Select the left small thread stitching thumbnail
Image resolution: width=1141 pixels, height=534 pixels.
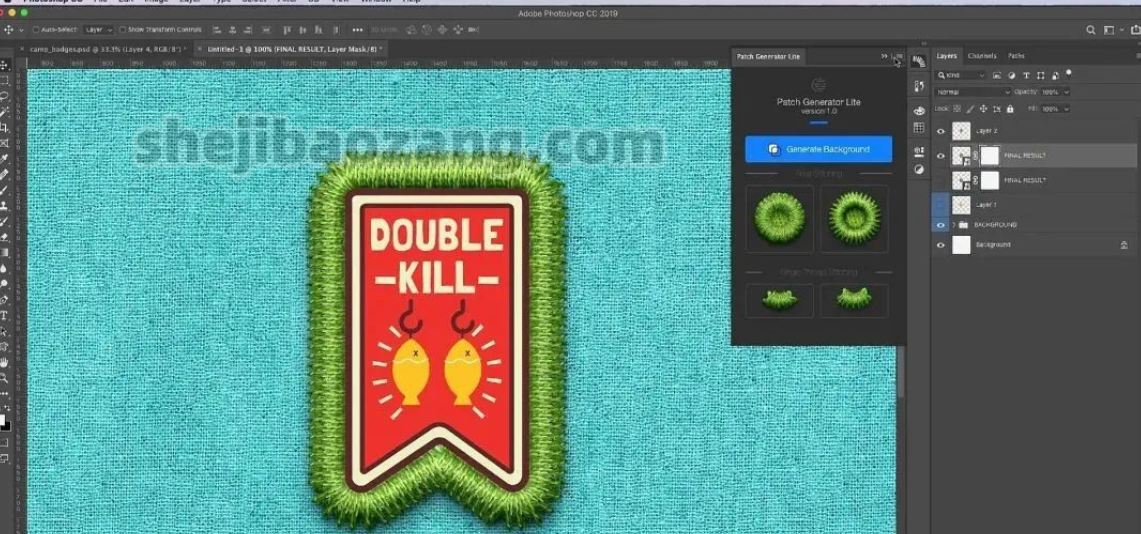[x=779, y=300]
